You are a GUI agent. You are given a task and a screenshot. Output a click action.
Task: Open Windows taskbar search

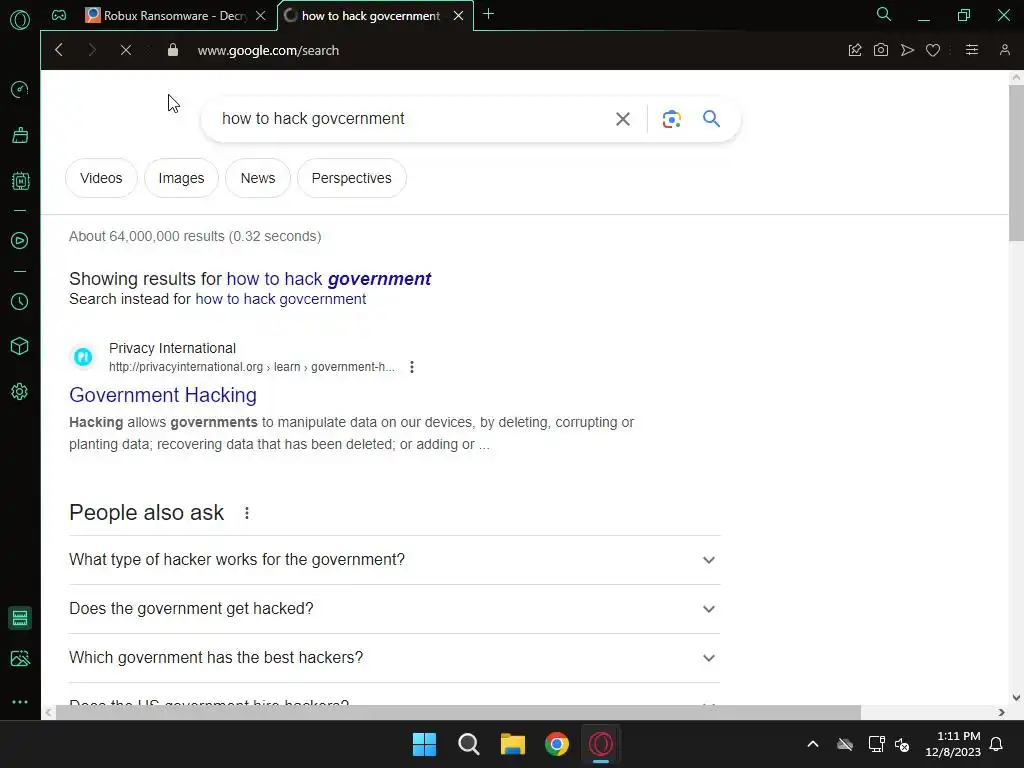click(469, 744)
